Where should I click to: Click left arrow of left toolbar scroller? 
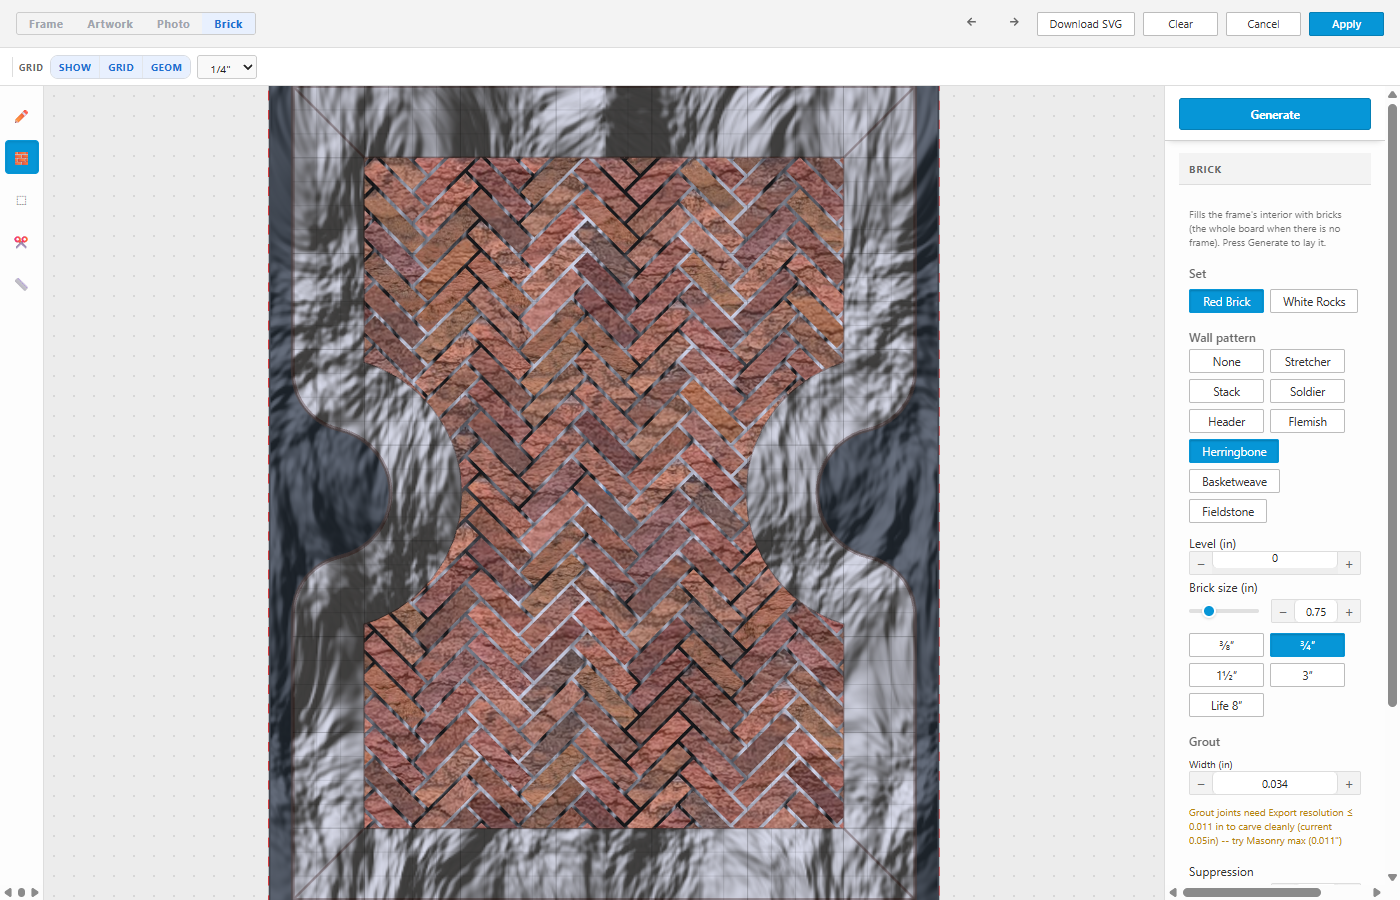pos(8,892)
